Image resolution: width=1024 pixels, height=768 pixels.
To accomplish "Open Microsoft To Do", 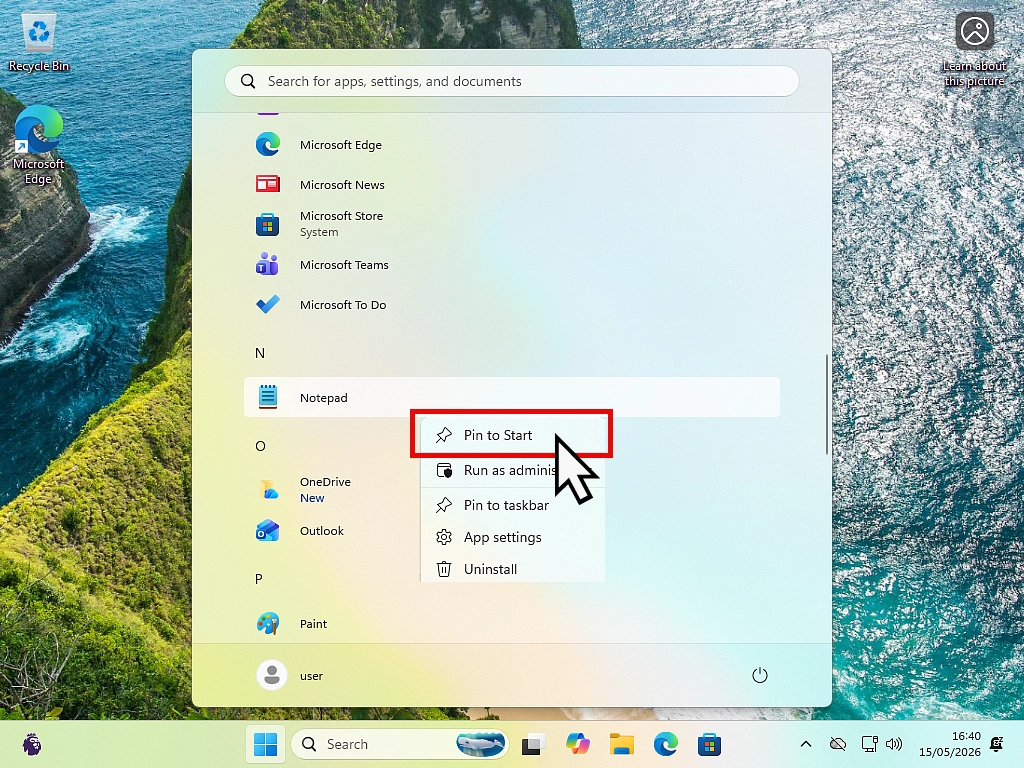I will click(511, 304).
